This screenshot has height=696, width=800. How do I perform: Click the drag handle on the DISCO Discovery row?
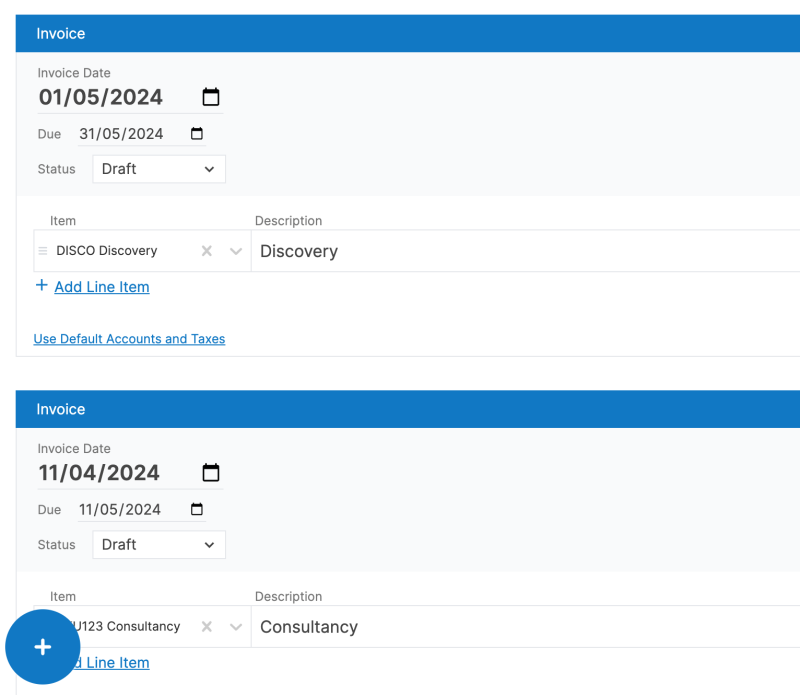[x=41, y=251]
